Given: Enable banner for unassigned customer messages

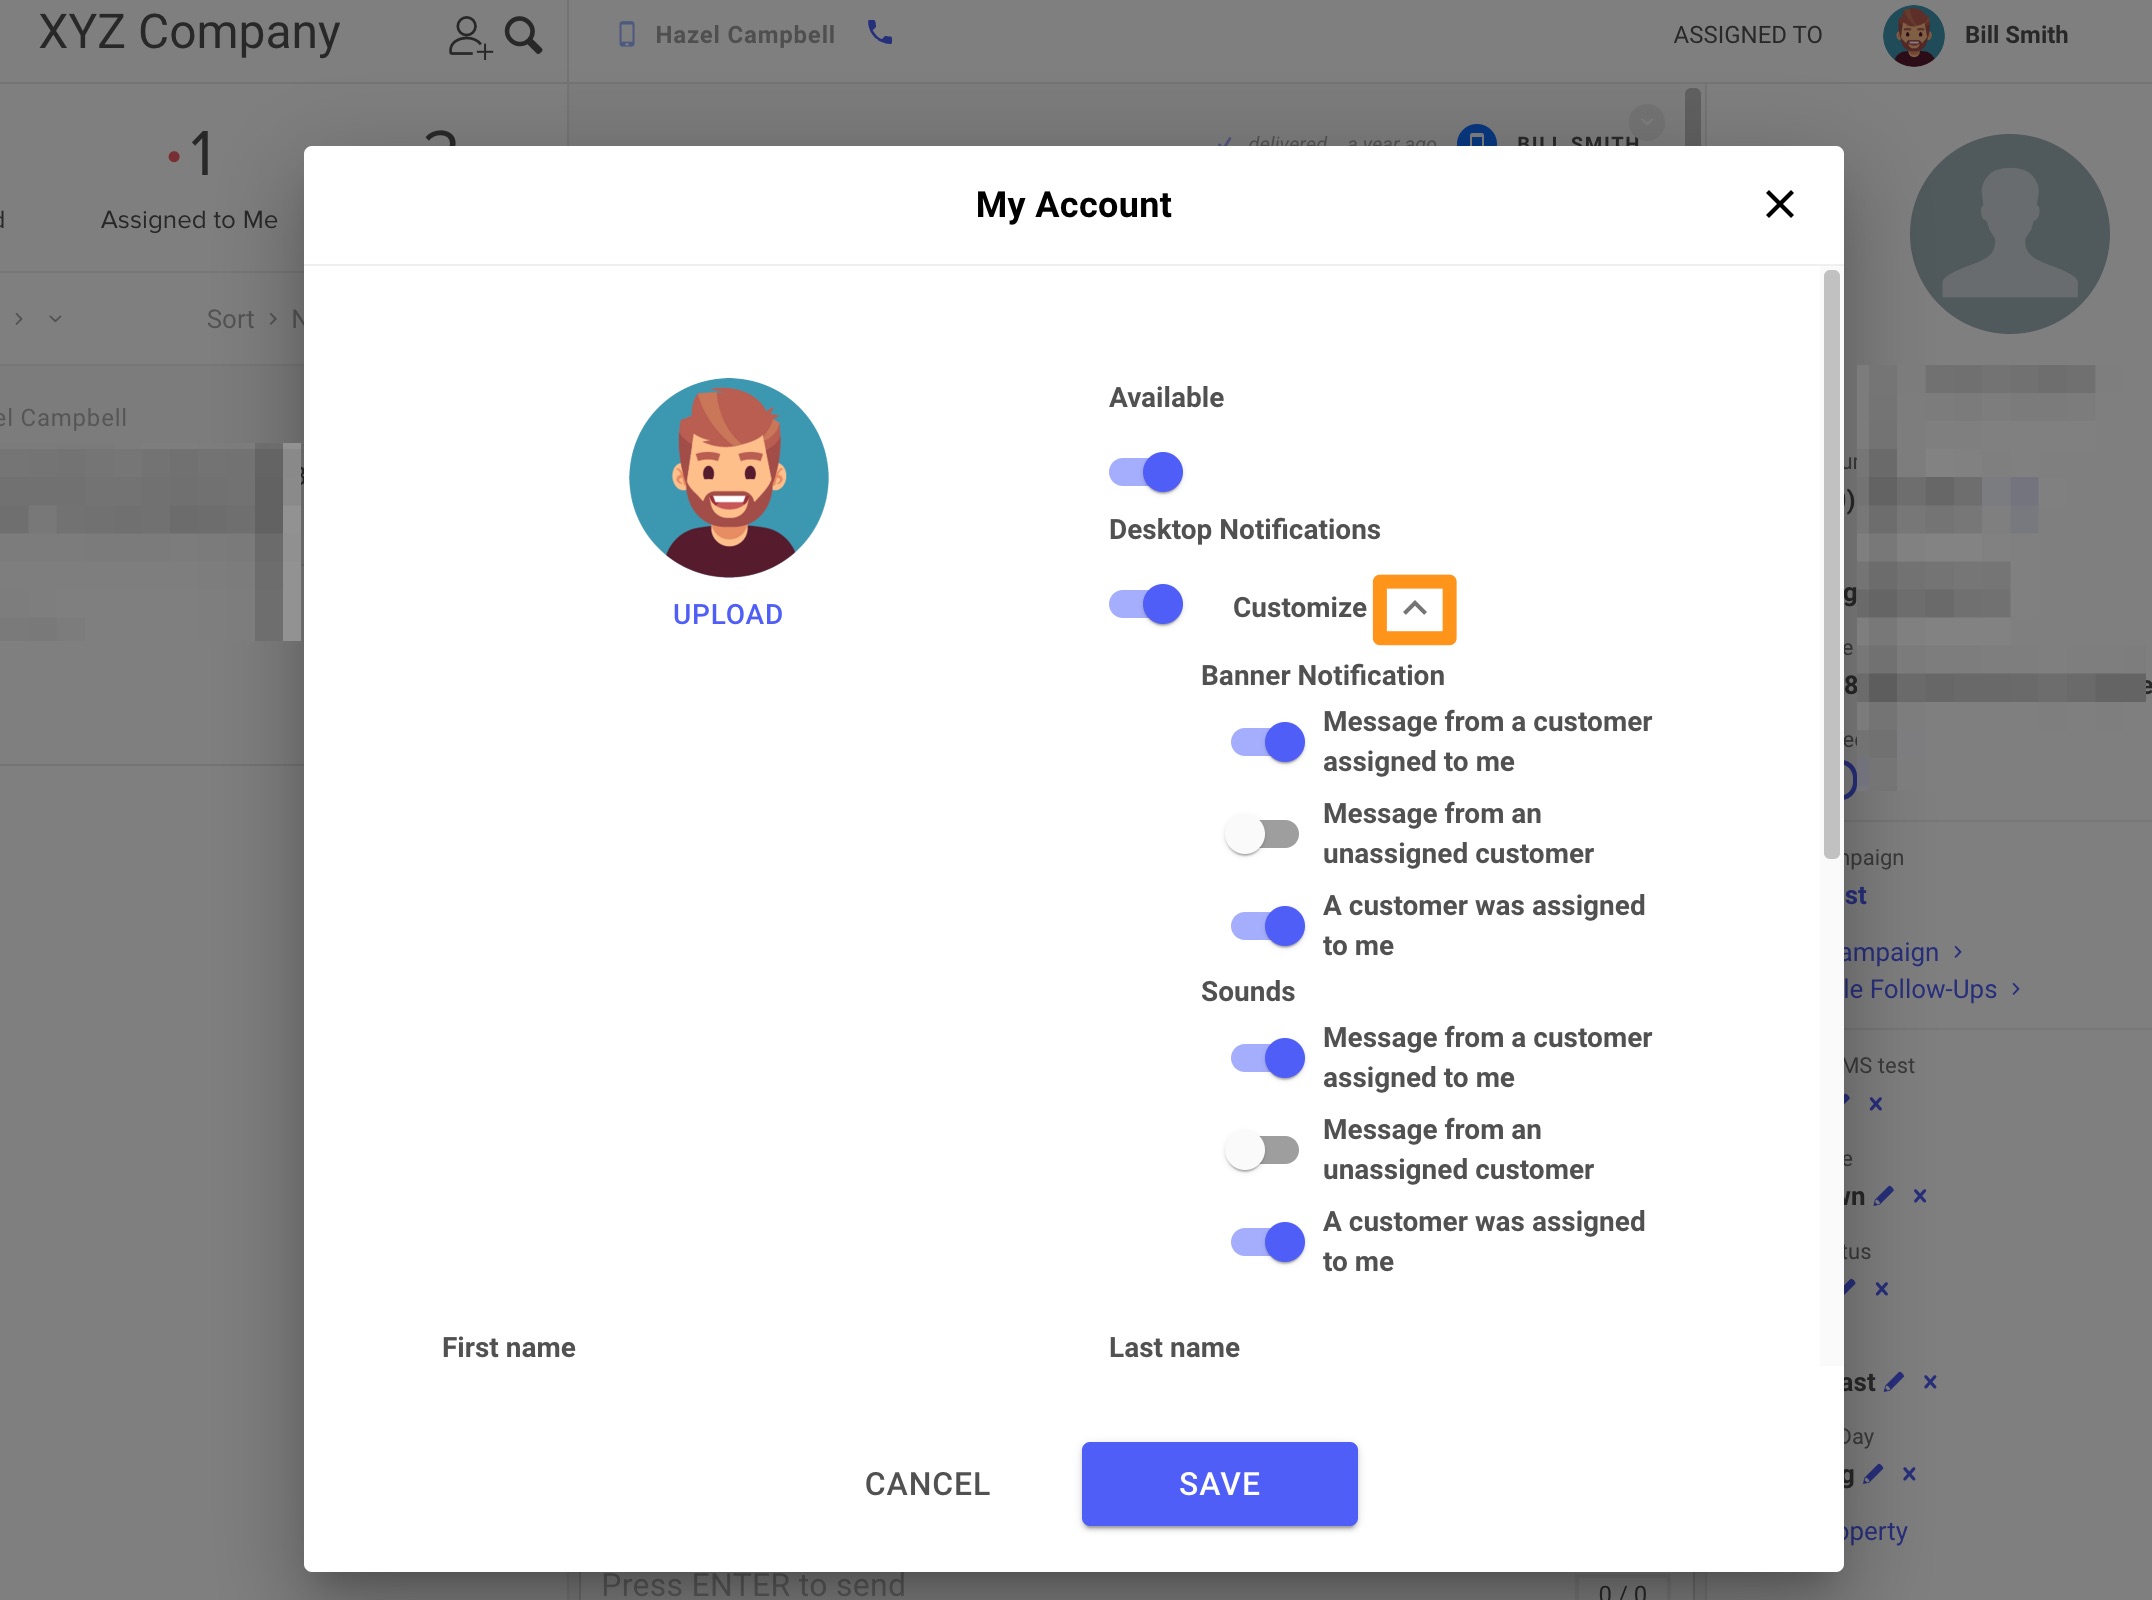Looking at the screenshot, I should 1264,834.
